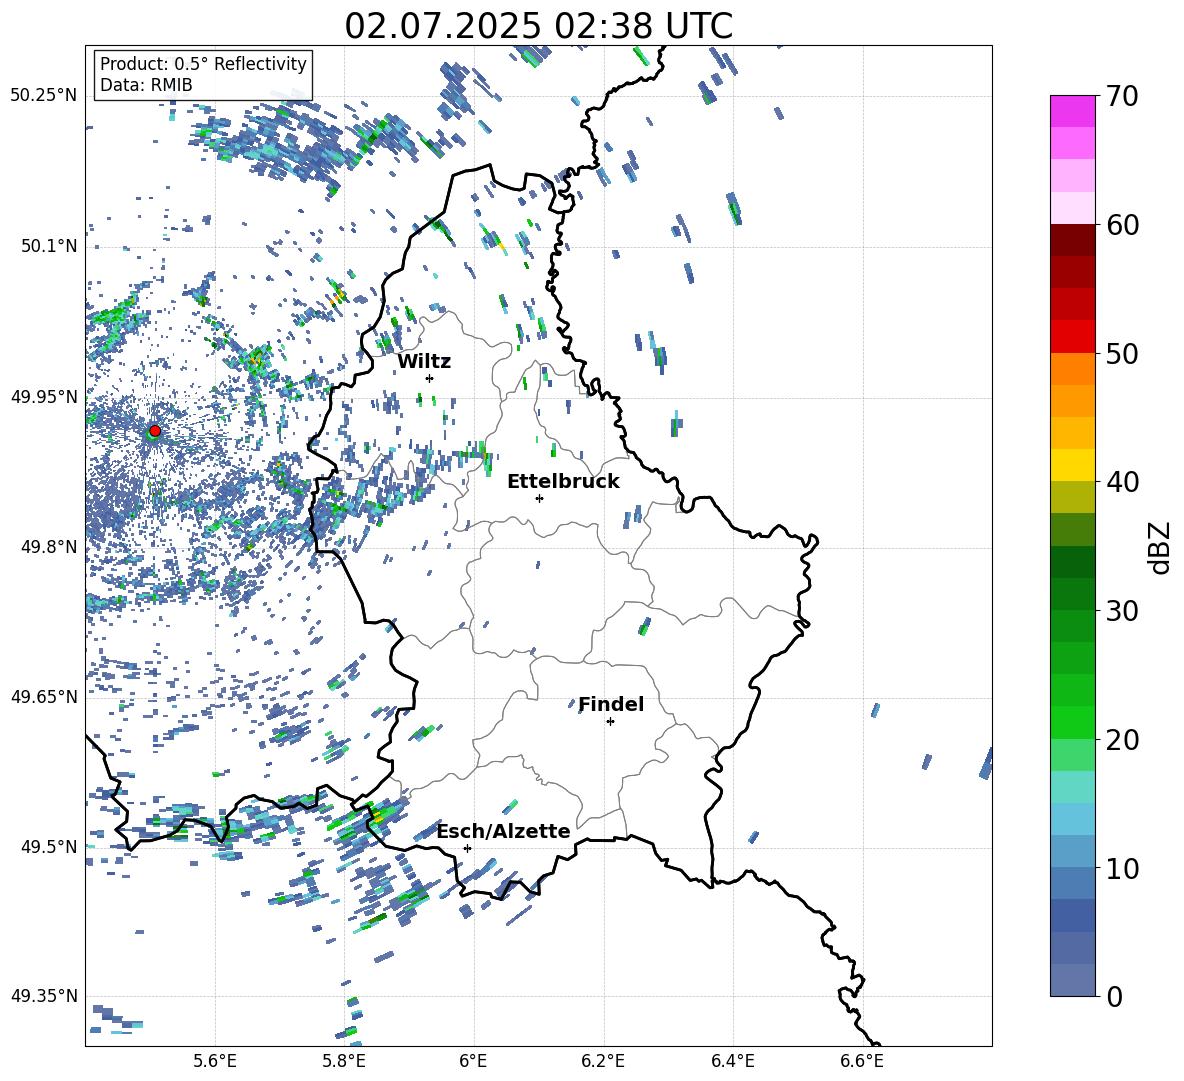Click the Ettelbruck station cross marker
Screen dimensions: 1184x1081
coord(539,498)
